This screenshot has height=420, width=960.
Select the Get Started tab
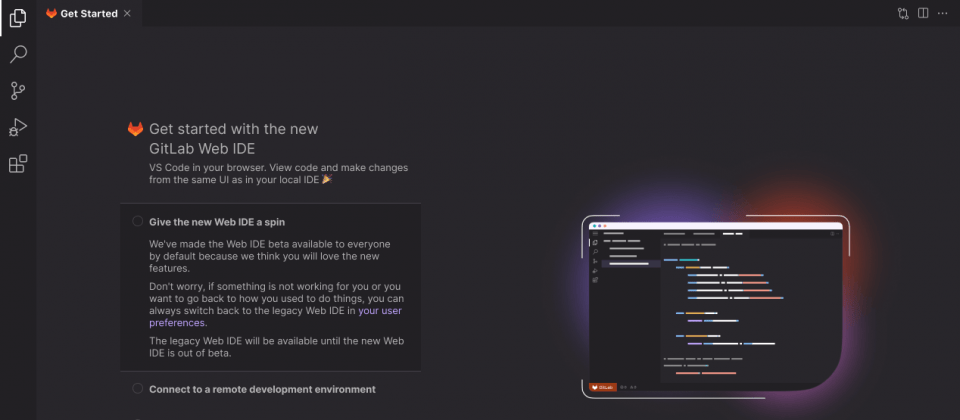[89, 13]
